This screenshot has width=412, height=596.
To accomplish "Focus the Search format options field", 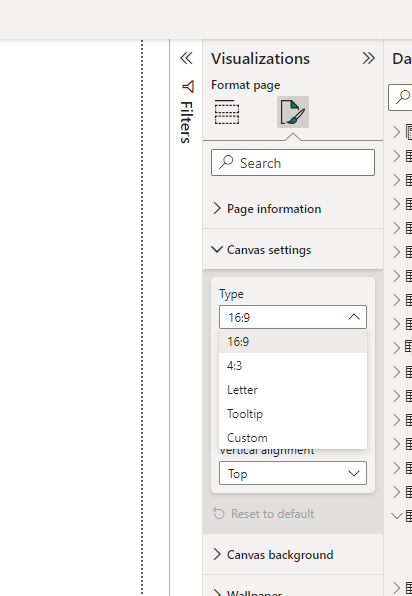I will point(293,163).
